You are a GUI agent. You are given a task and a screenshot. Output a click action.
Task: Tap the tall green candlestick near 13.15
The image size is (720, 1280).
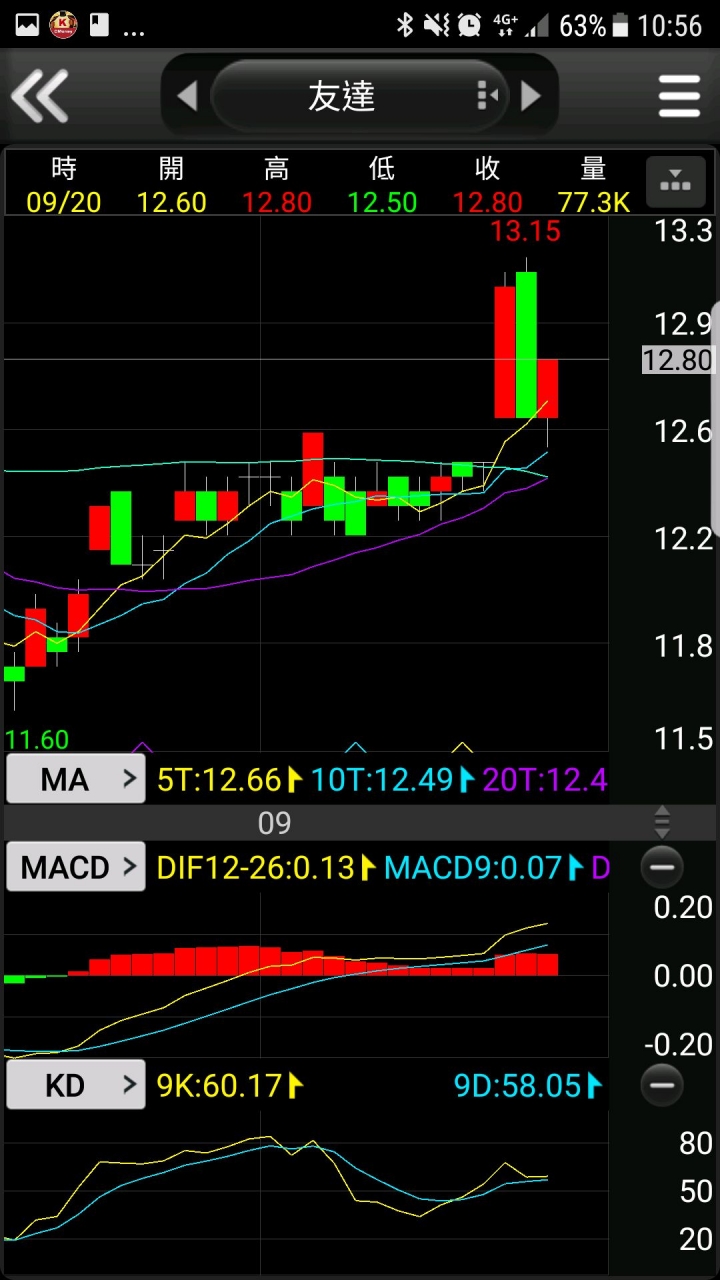526,344
